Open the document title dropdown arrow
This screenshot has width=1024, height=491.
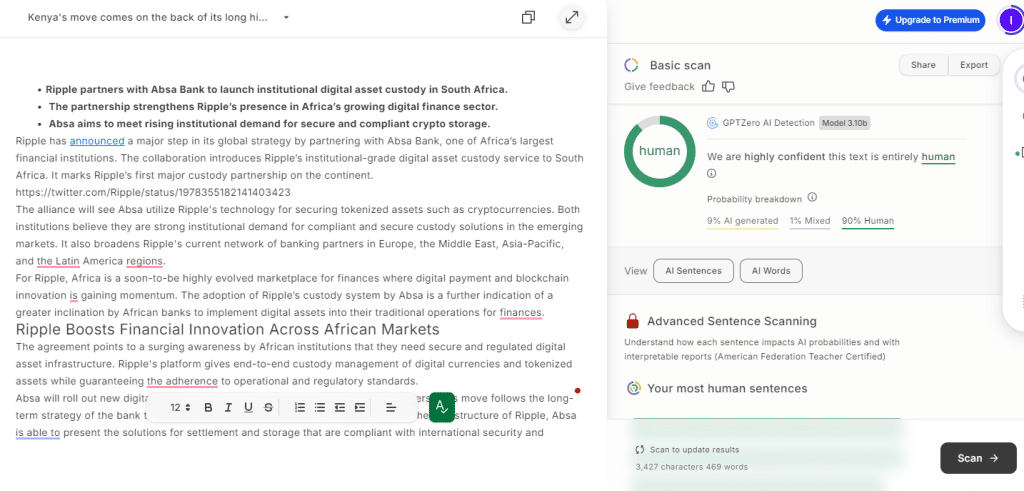[x=286, y=18]
